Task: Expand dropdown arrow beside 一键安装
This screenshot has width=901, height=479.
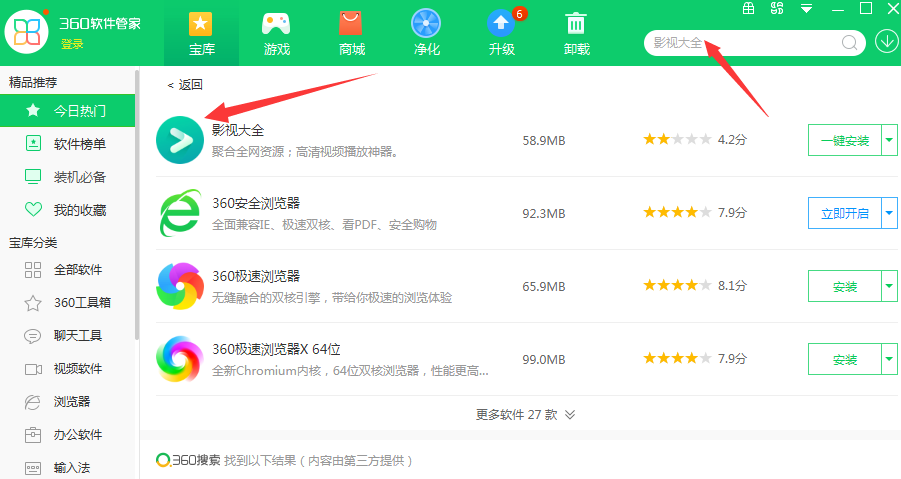Action: 889,140
